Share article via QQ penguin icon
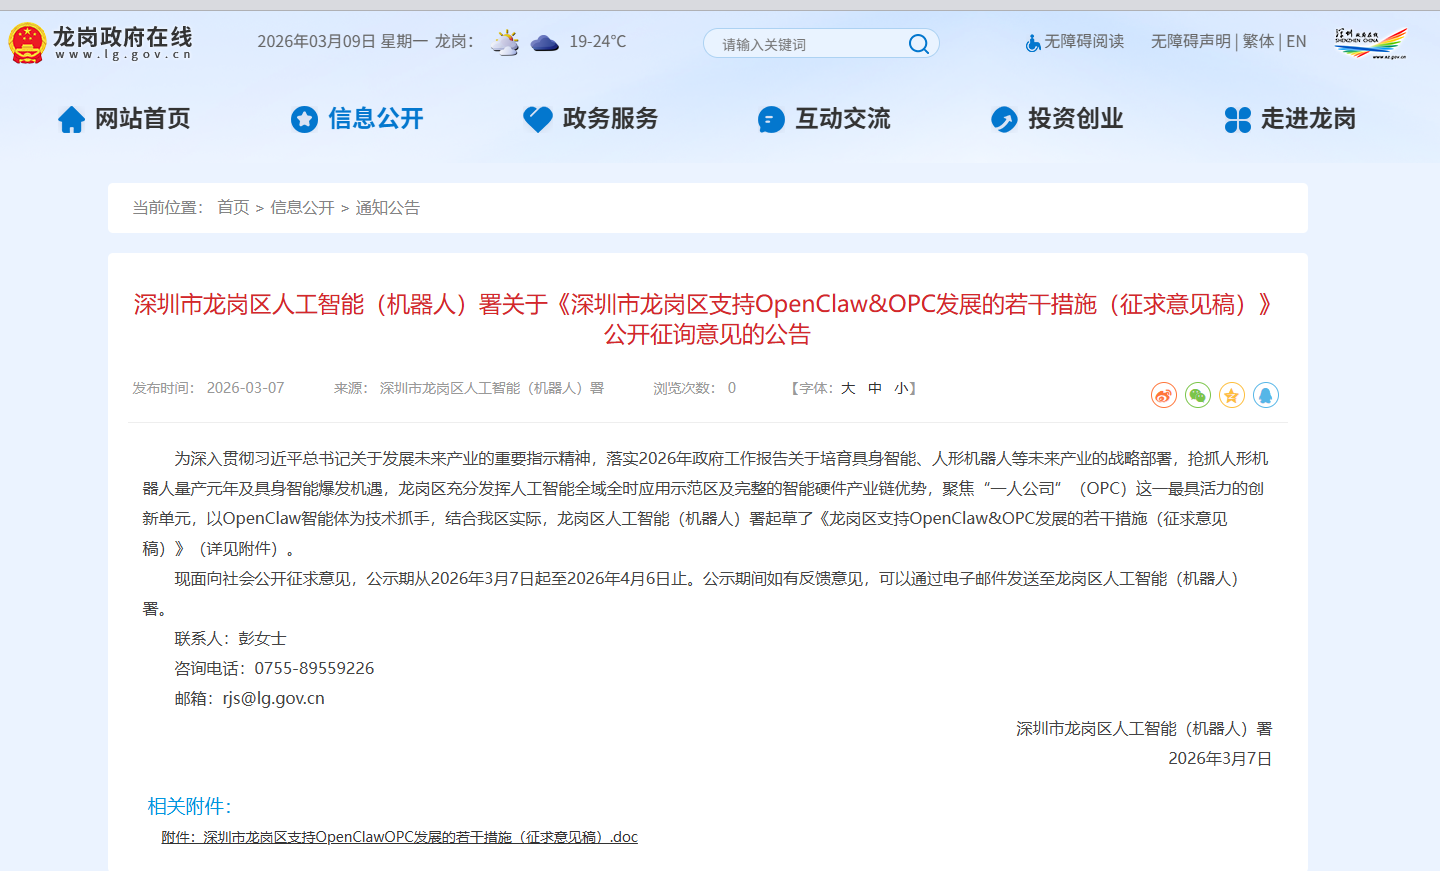Image resolution: width=1440 pixels, height=871 pixels. pyautogui.click(x=1266, y=395)
